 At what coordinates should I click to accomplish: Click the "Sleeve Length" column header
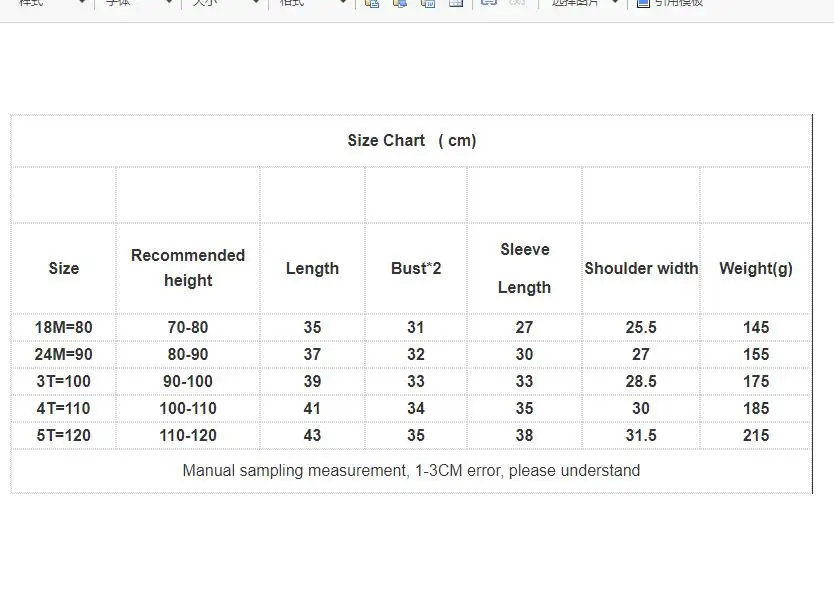pyautogui.click(x=524, y=268)
